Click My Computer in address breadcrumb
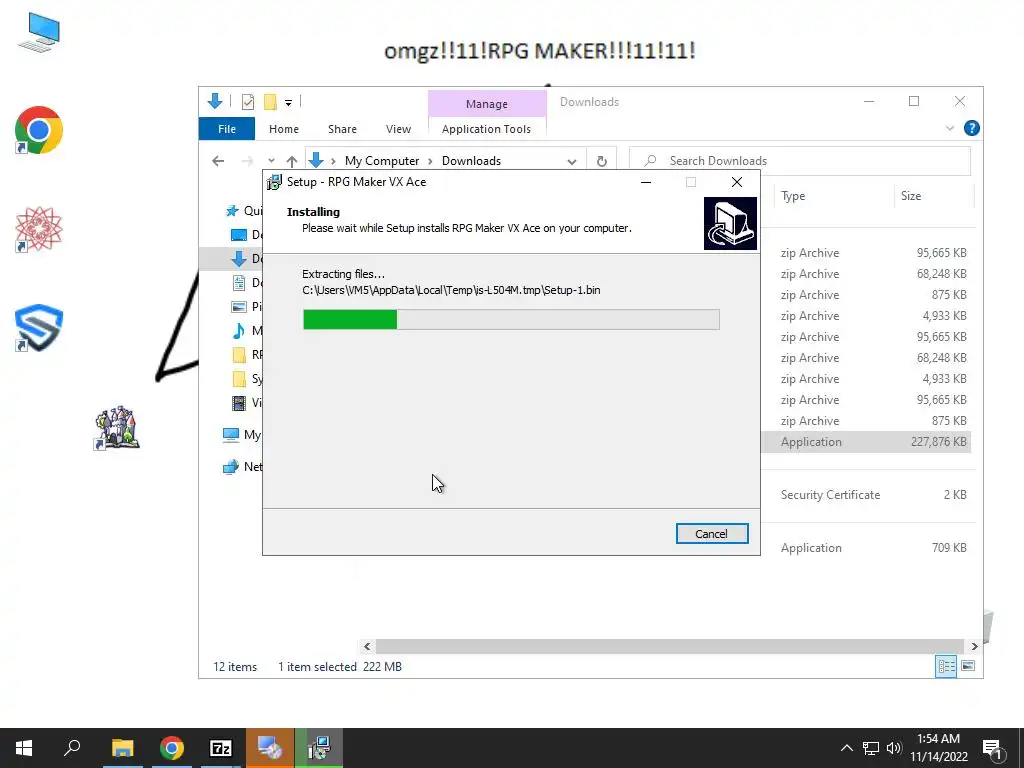Viewport: 1024px width, 768px height. (x=381, y=161)
